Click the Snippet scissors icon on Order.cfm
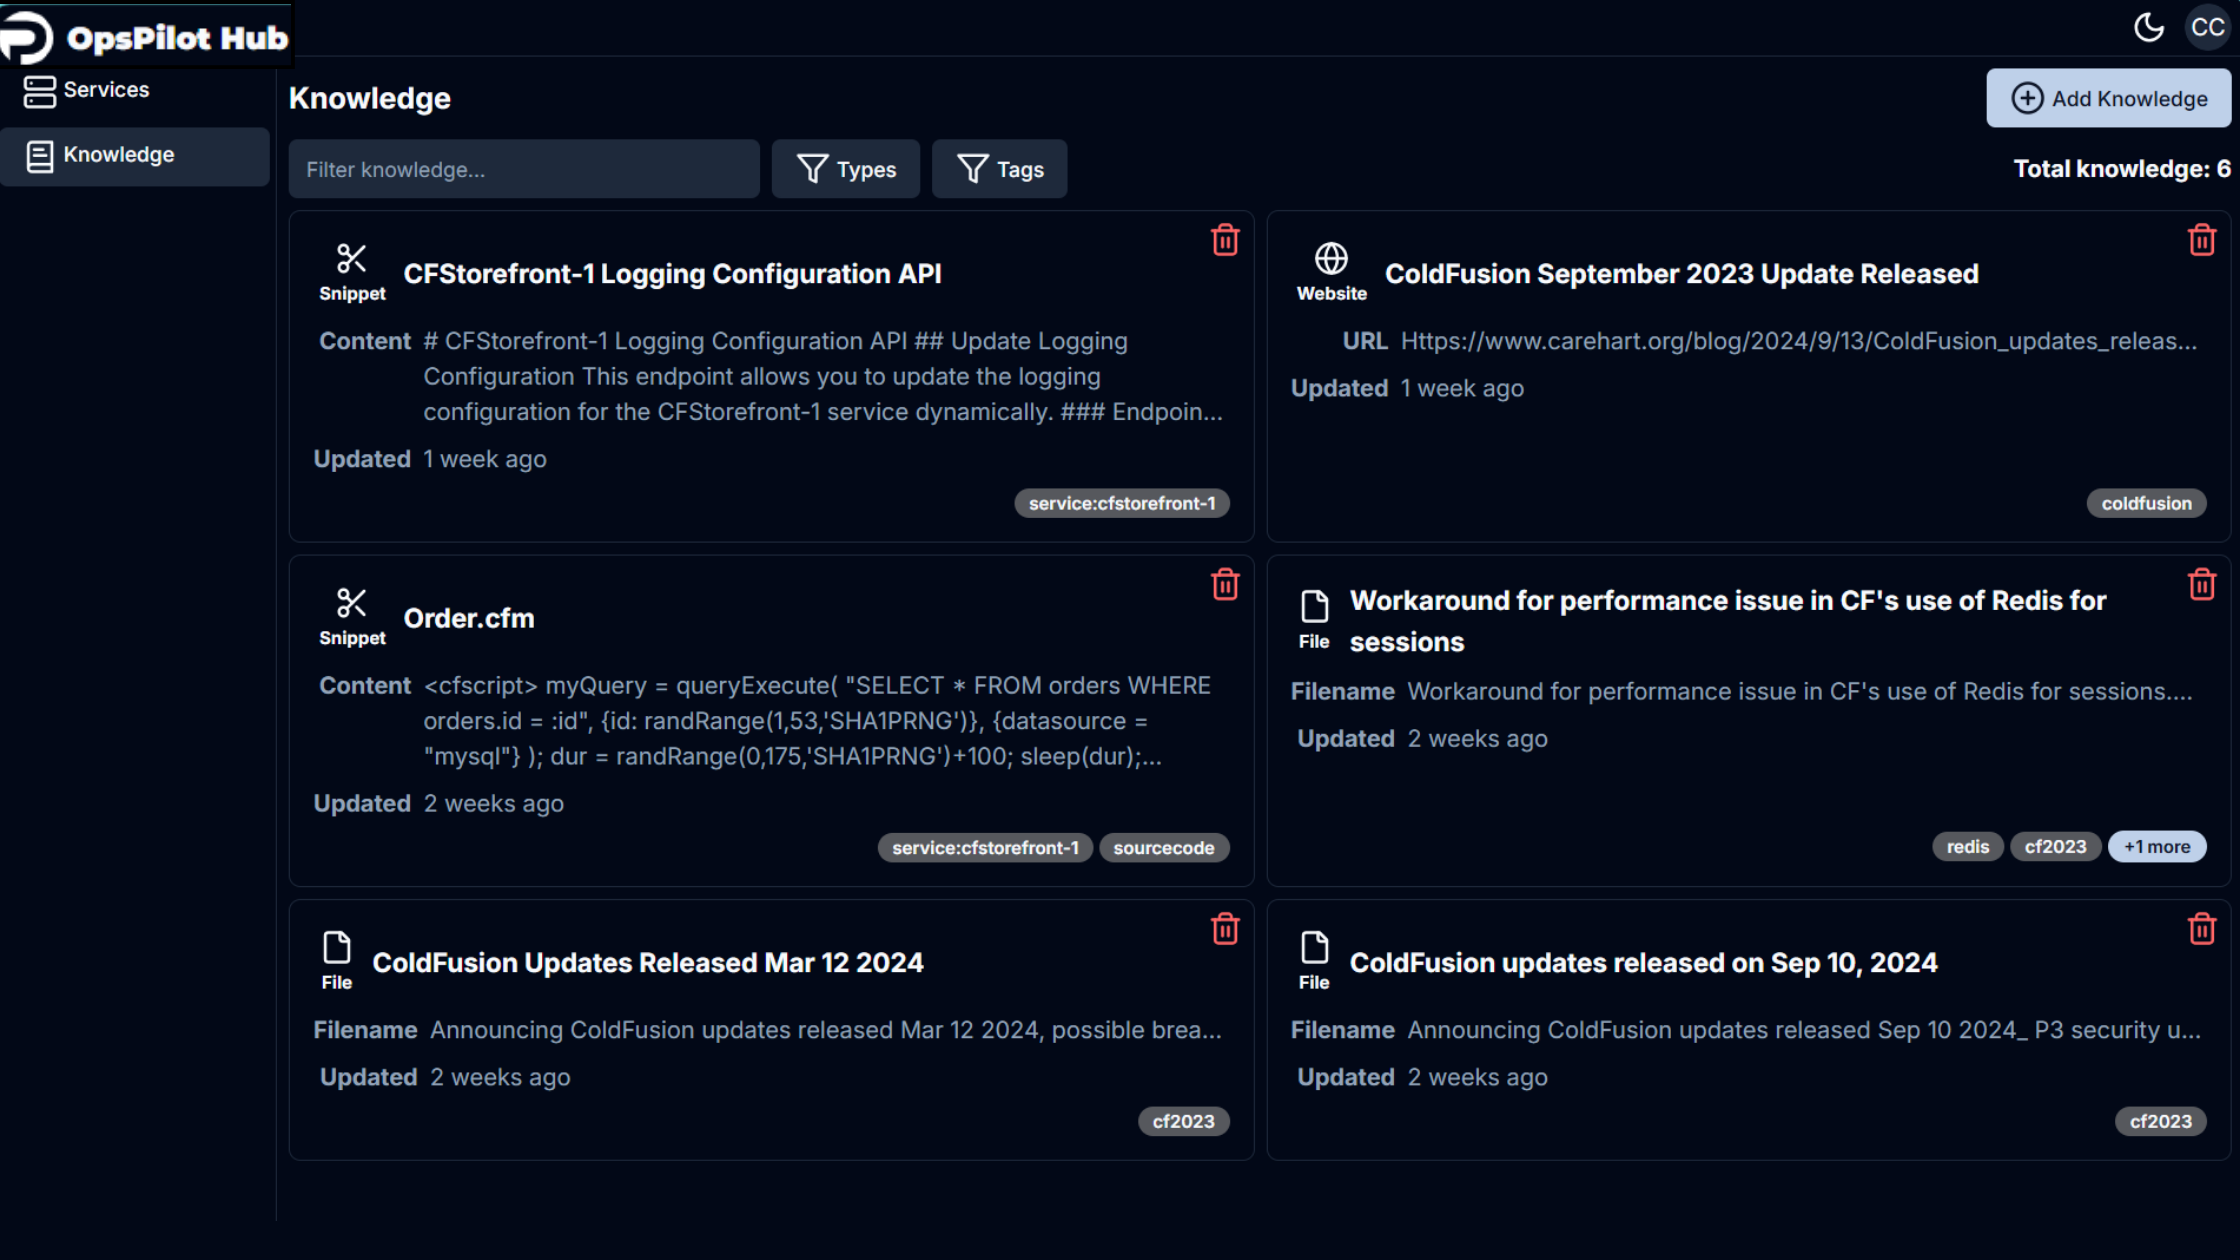Image resolution: width=2240 pixels, height=1260 pixels. click(351, 603)
